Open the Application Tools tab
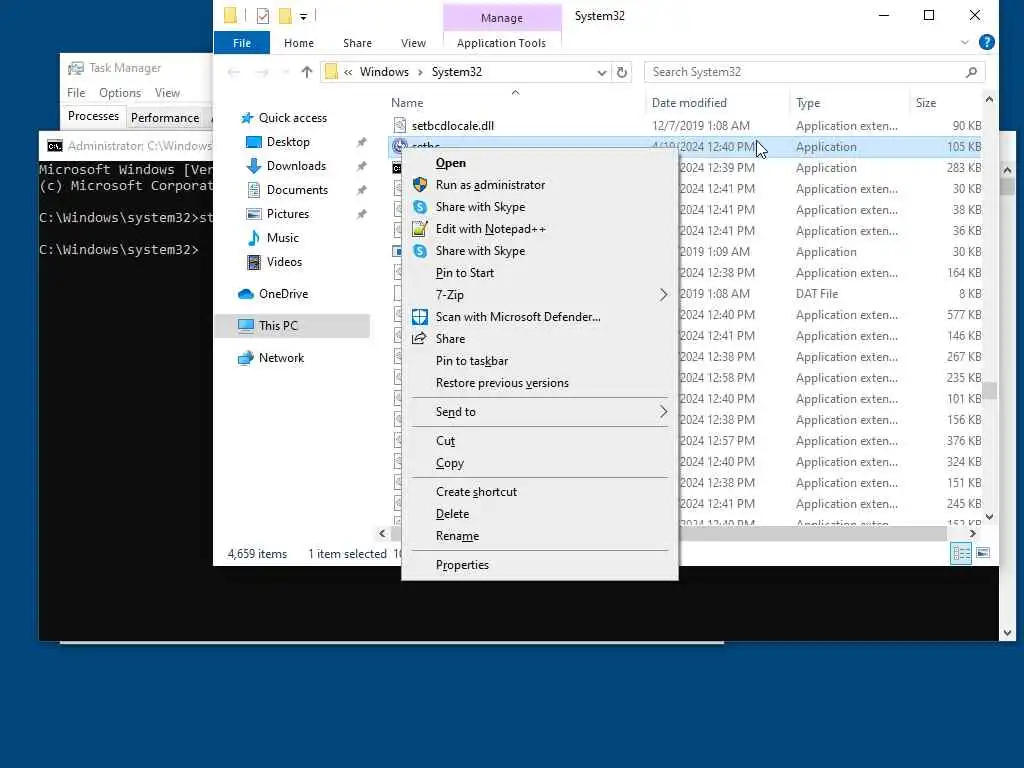The height and width of the screenshot is (768, 1024). [x=501, y=43]
